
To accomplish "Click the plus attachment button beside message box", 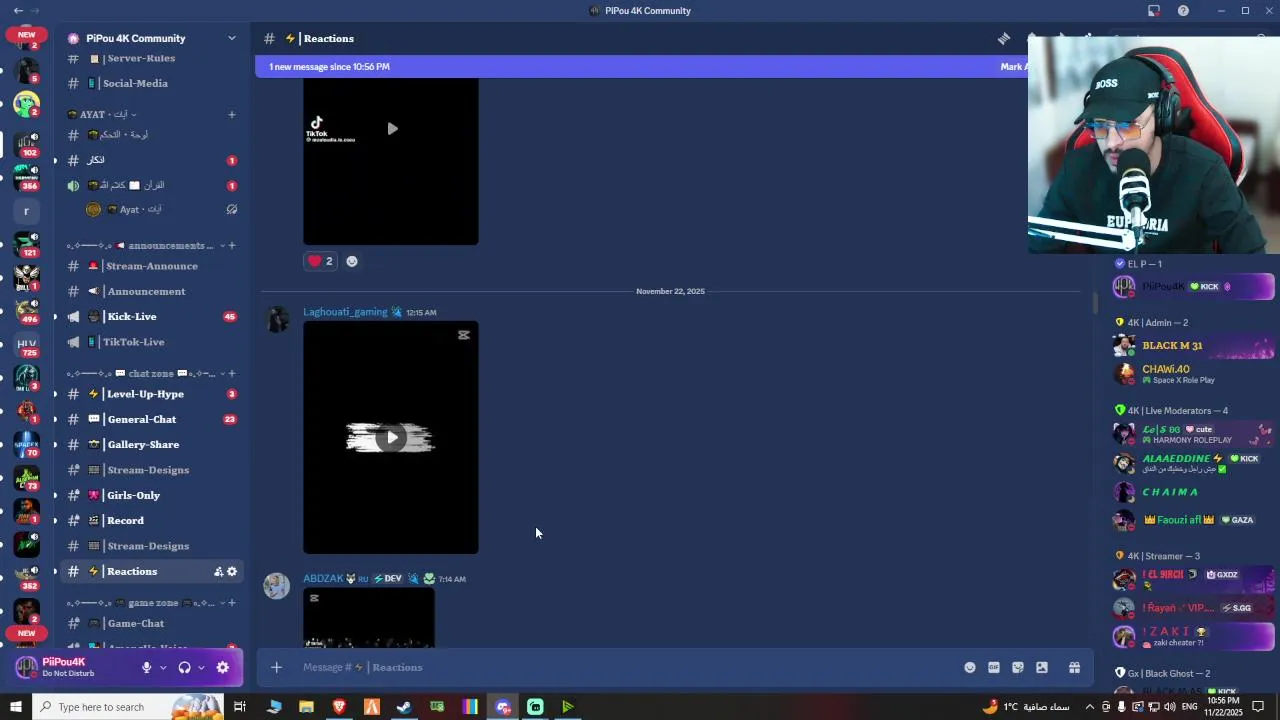I will (x=276, y=667).
